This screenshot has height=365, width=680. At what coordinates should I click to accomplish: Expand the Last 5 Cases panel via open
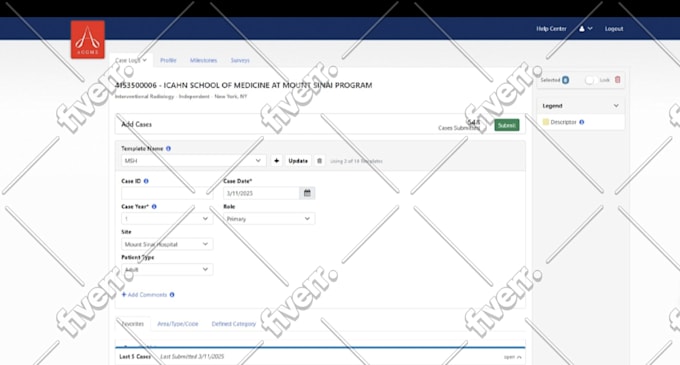coord(513,357)
